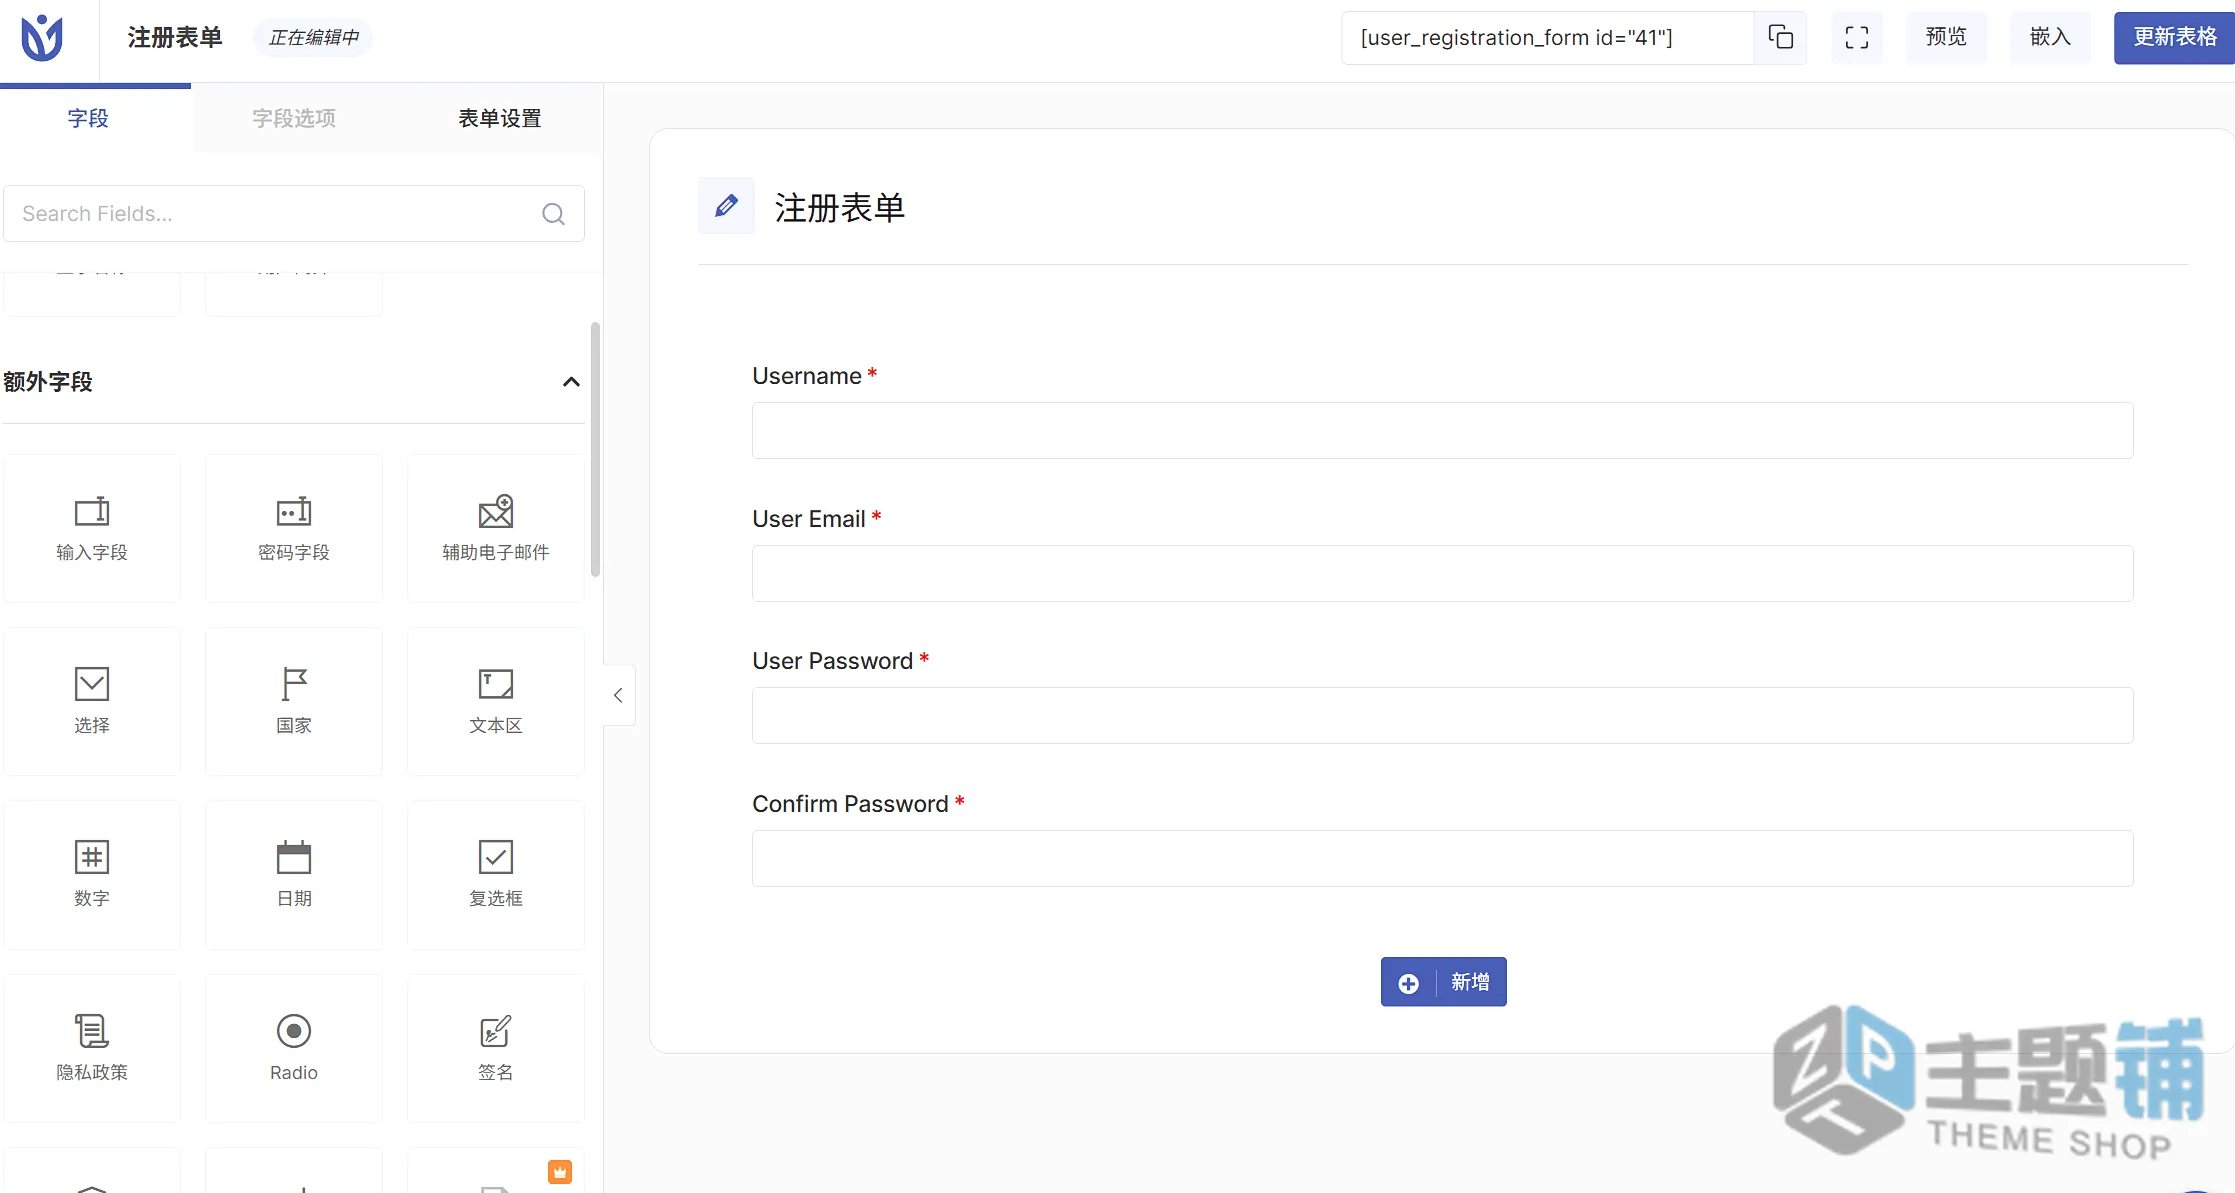Screen dimensions: 2235x1193
Task: Select the 密码字段 password field icon
Action: pyautogui.click(x=294, y=511)
